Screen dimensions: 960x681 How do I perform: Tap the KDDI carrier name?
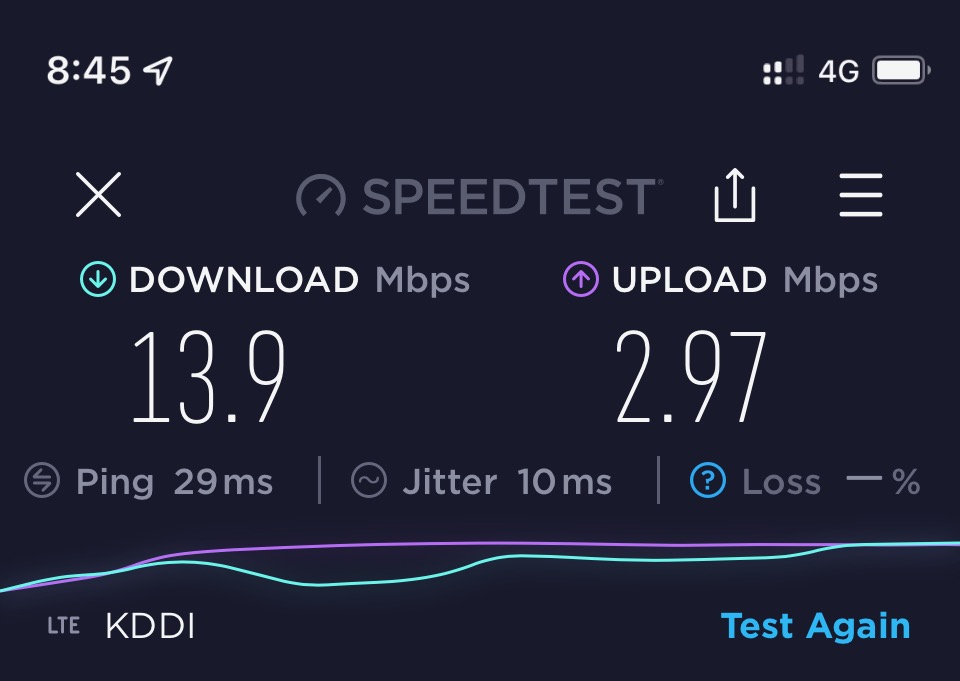[x=150, y=626]
